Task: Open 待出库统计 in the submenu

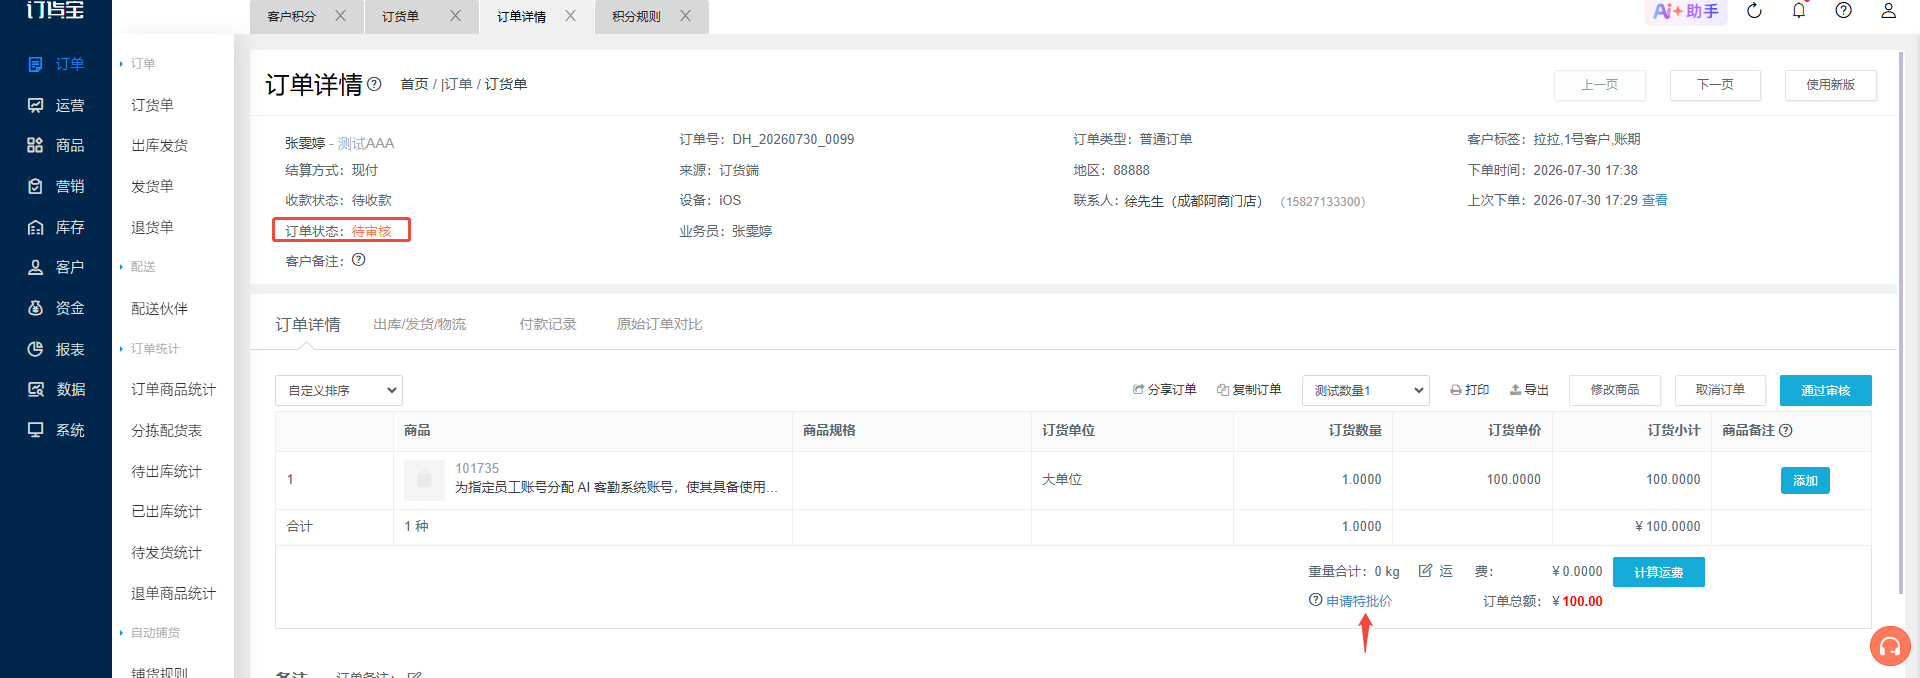Action: [166, 471]
